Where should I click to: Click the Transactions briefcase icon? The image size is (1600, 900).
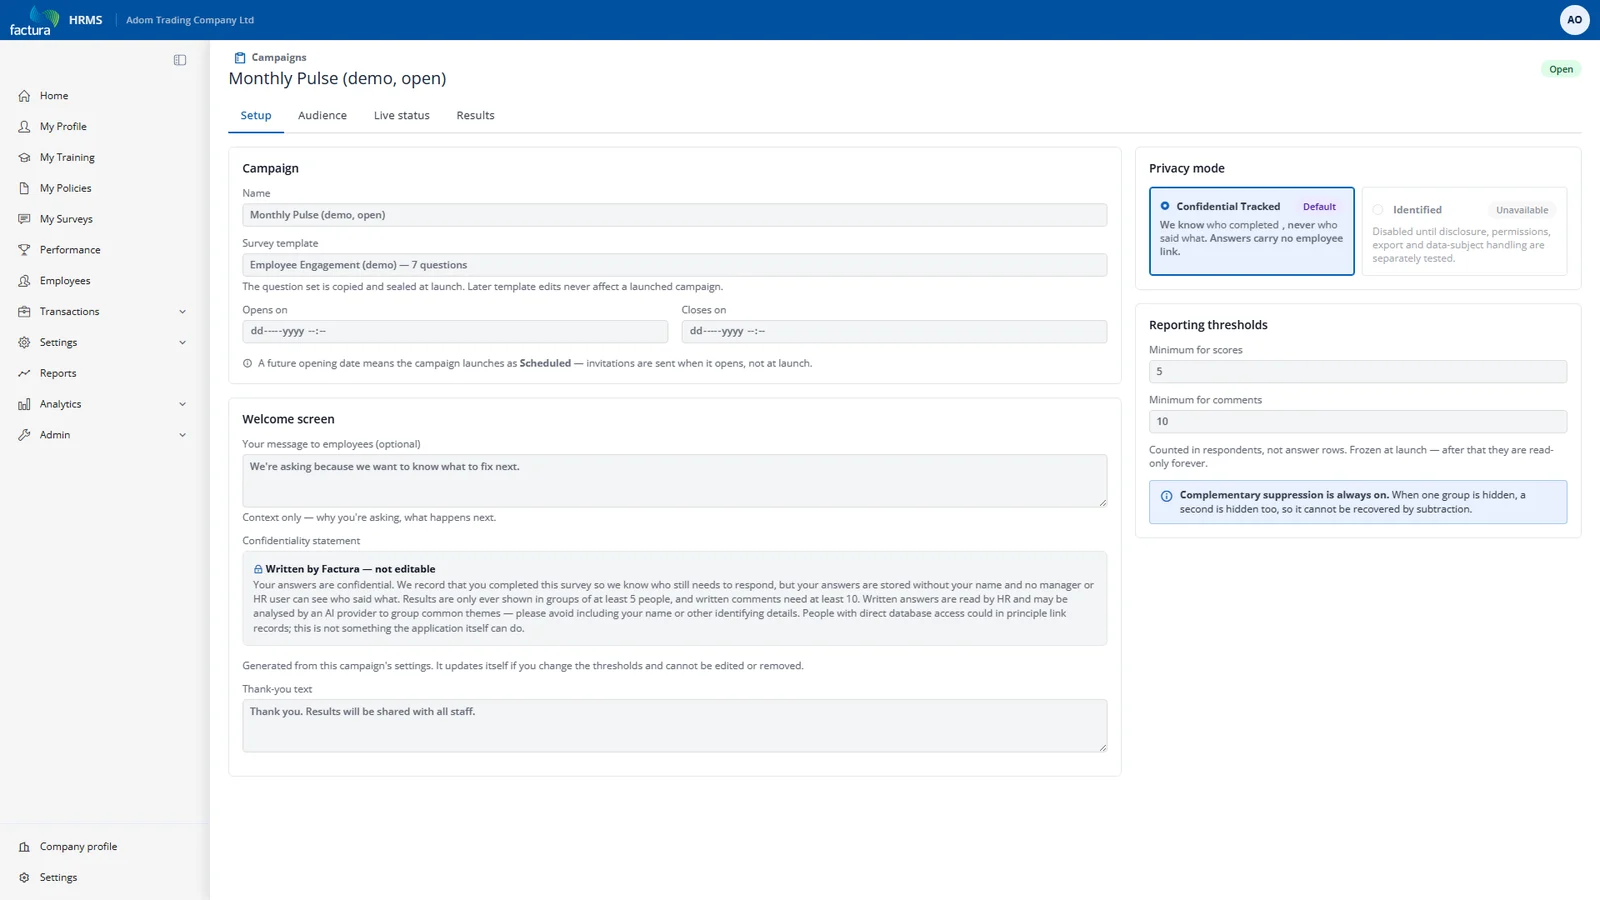click(x=24, y=312)
